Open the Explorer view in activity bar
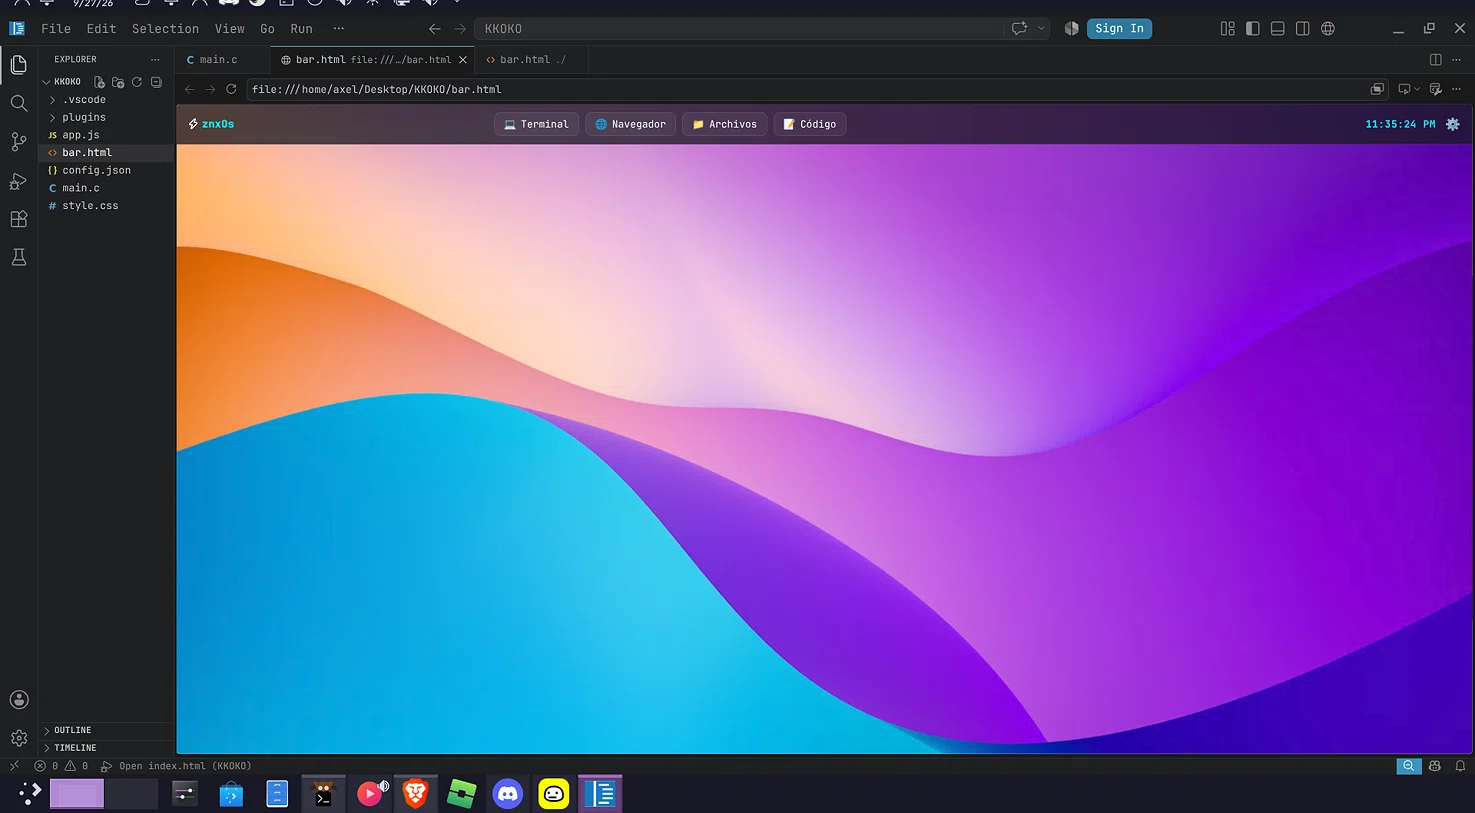 click(x=18, y=65)
